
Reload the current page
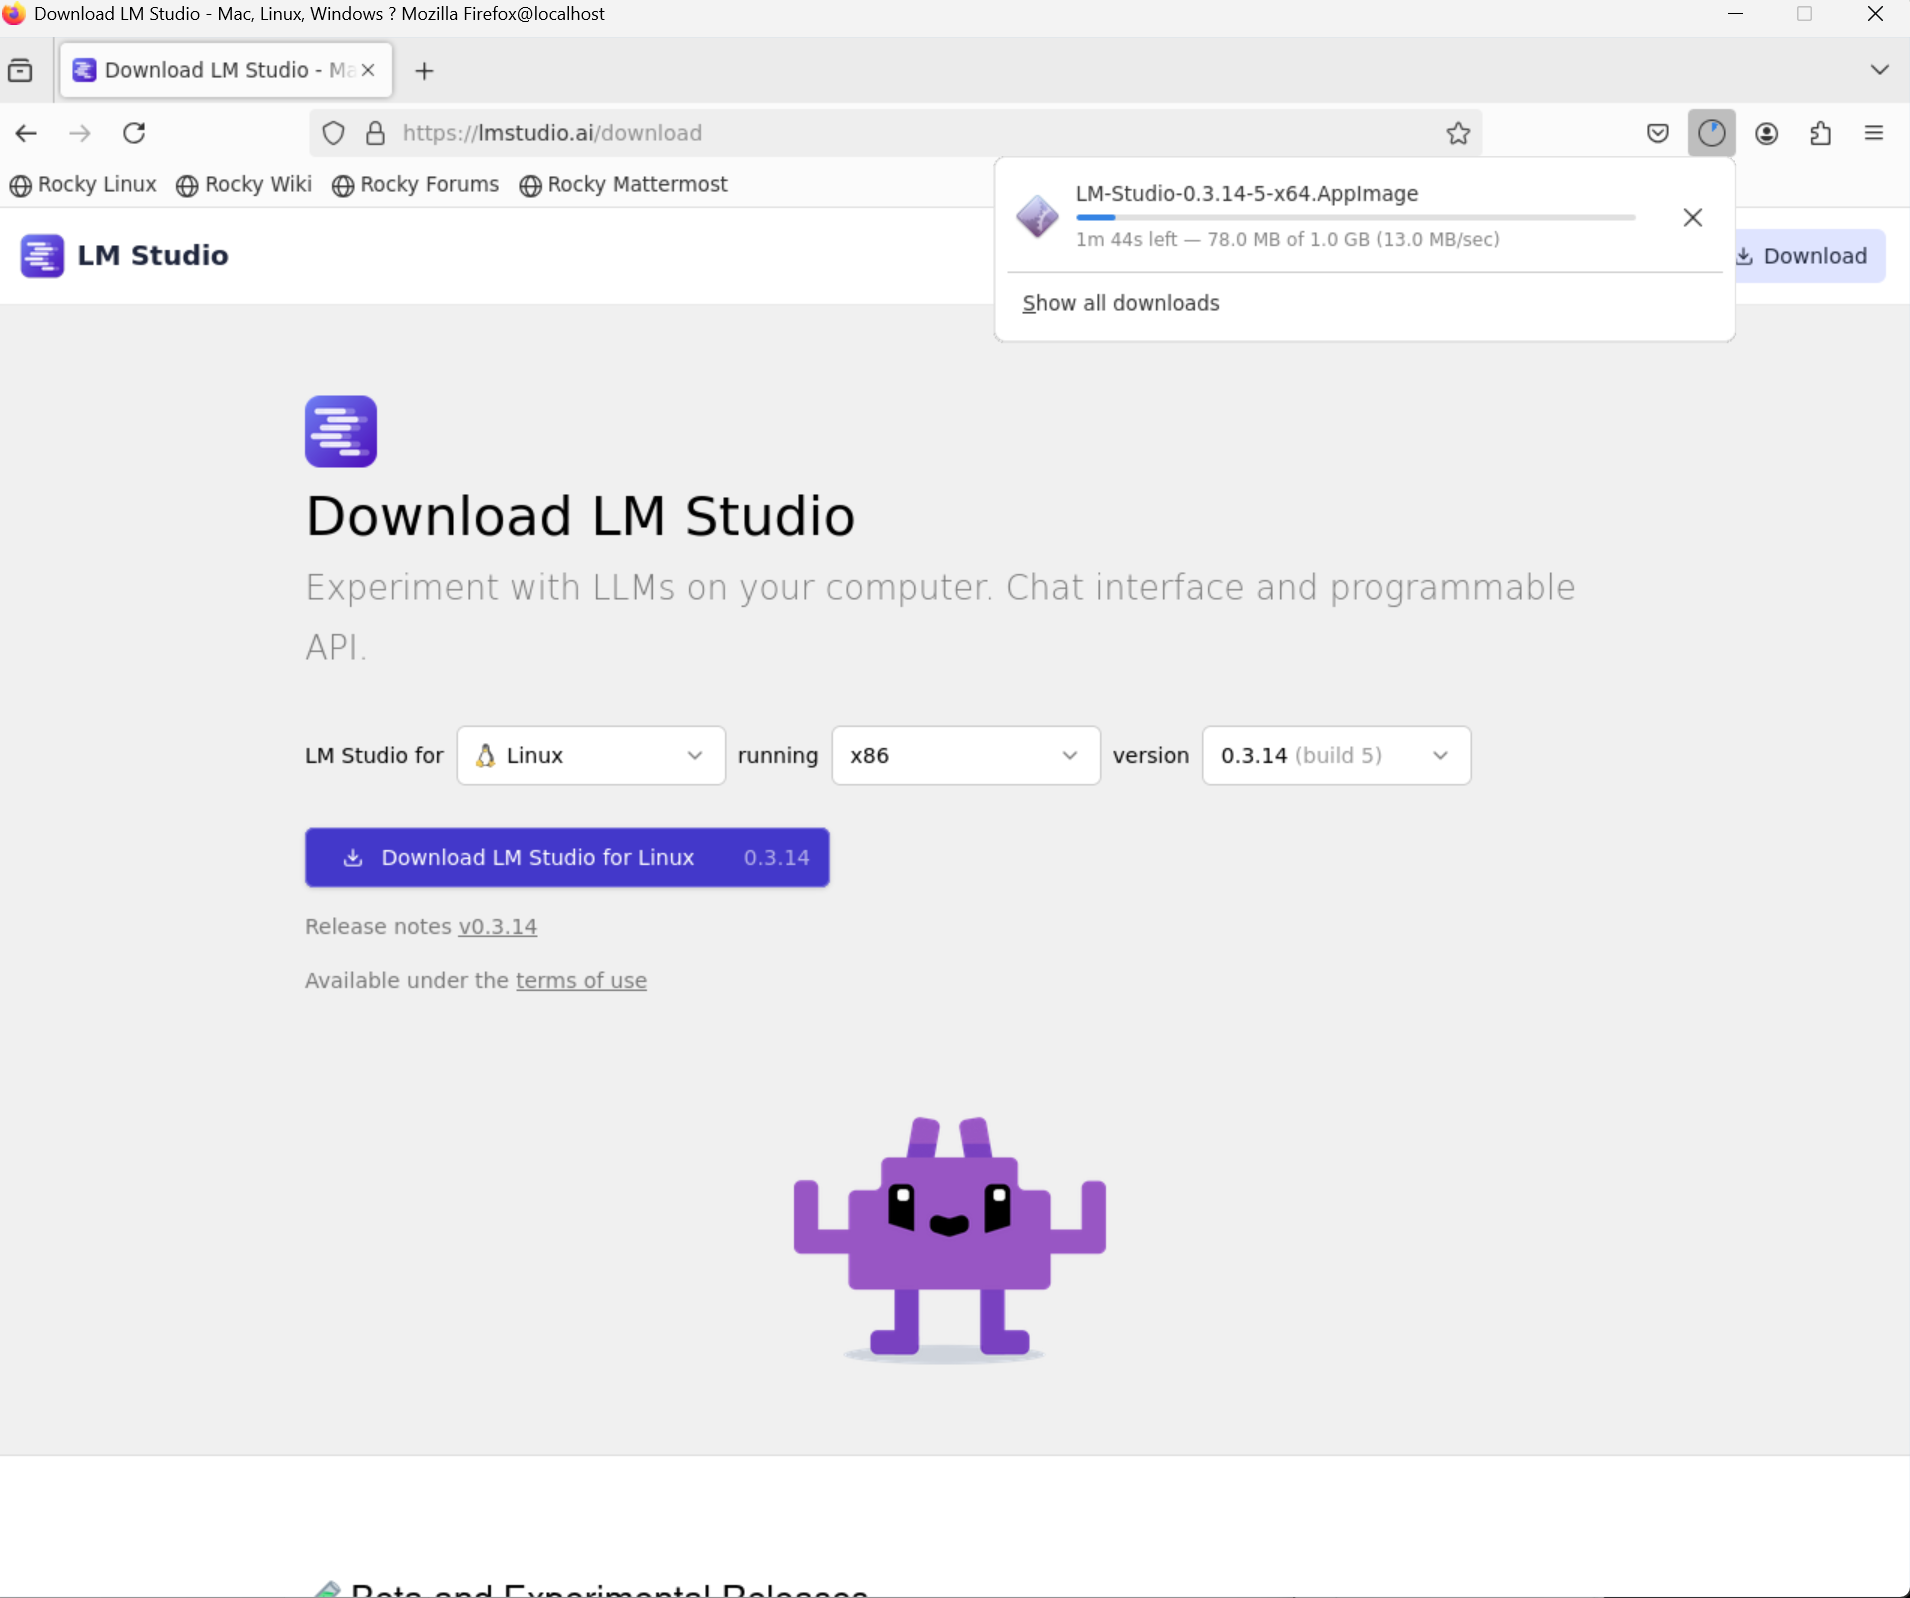[134, 133]
